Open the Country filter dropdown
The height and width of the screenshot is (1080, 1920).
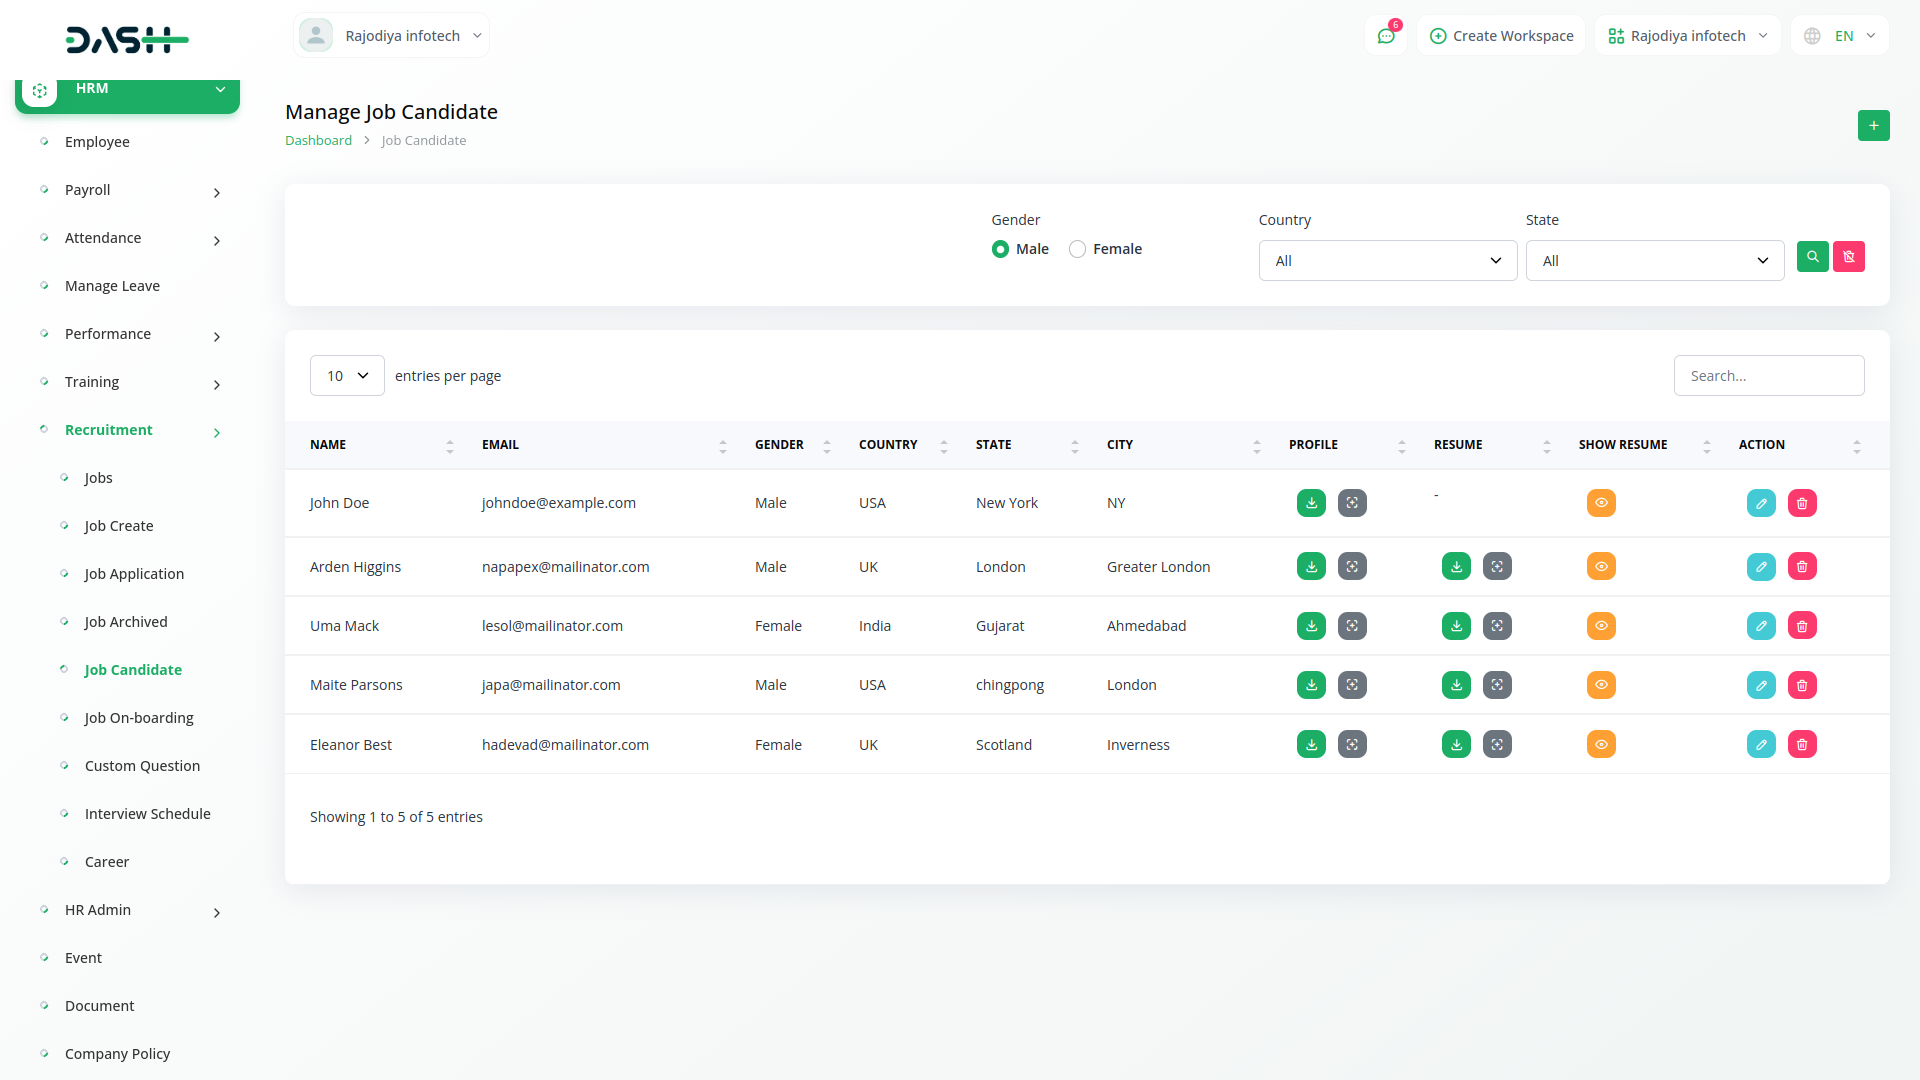pos(1387,261)
